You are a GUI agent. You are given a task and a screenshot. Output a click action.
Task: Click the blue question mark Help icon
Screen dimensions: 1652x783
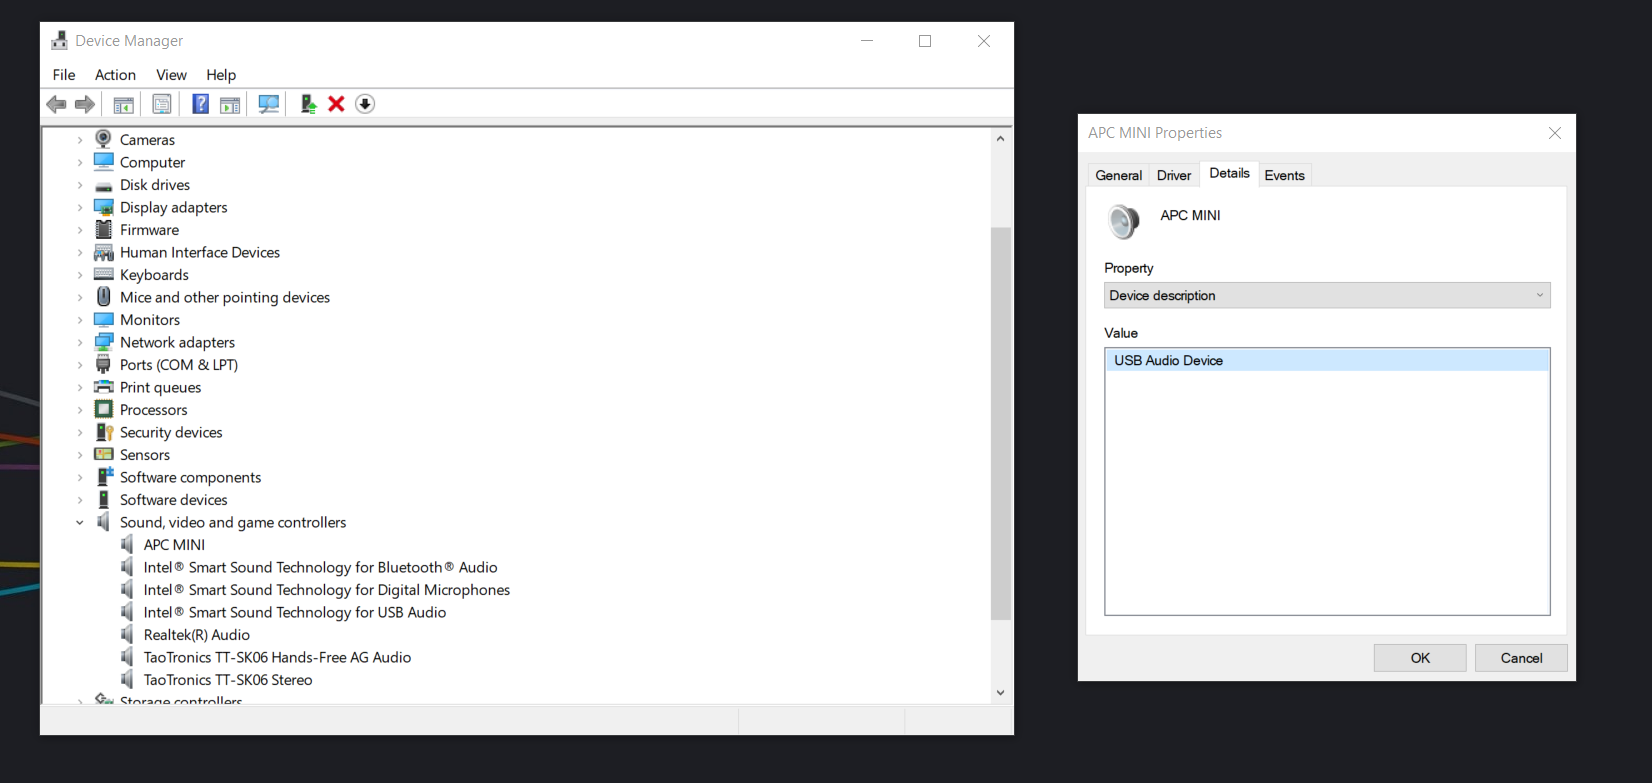201,104
